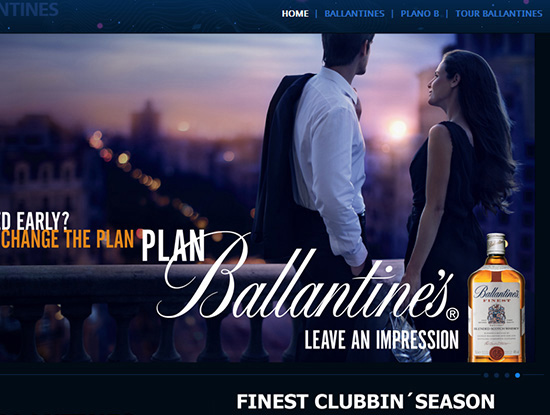Open the FINEST CLUBBIN´ SEASON heading
The height and width of the screenshot is (415, 550).
(365, 401)
